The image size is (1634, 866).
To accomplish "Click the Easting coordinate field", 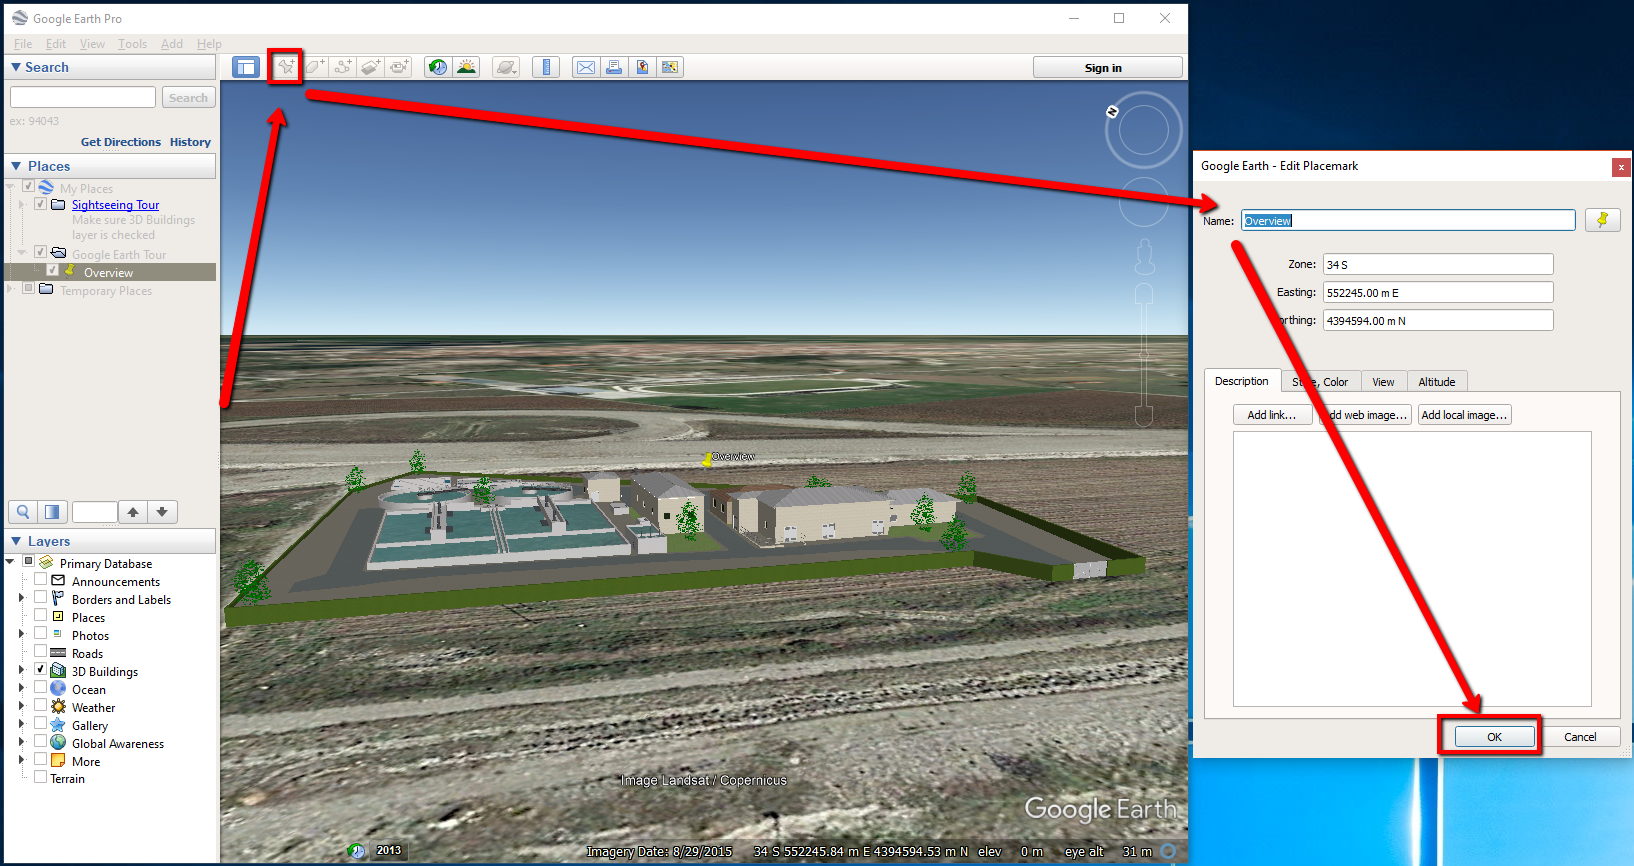I will tap(1438, 292).
